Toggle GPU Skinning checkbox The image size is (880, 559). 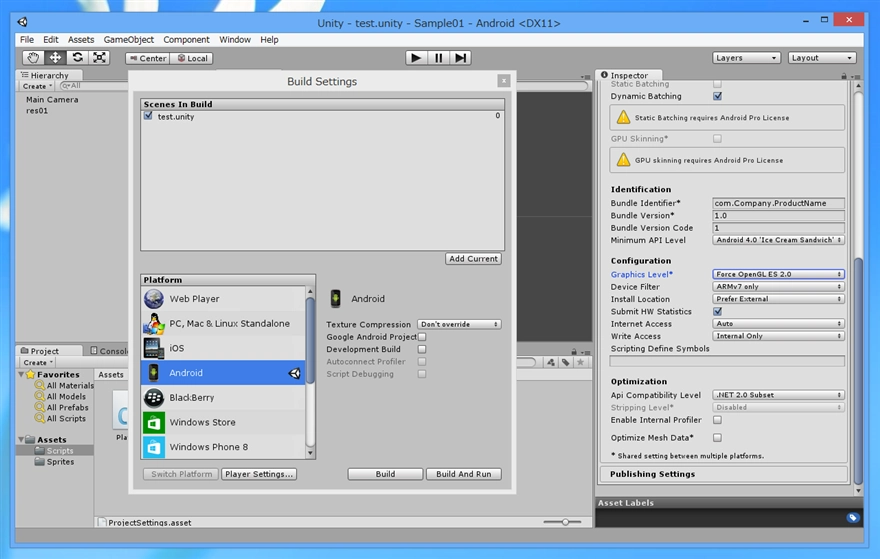click(717, 139)
